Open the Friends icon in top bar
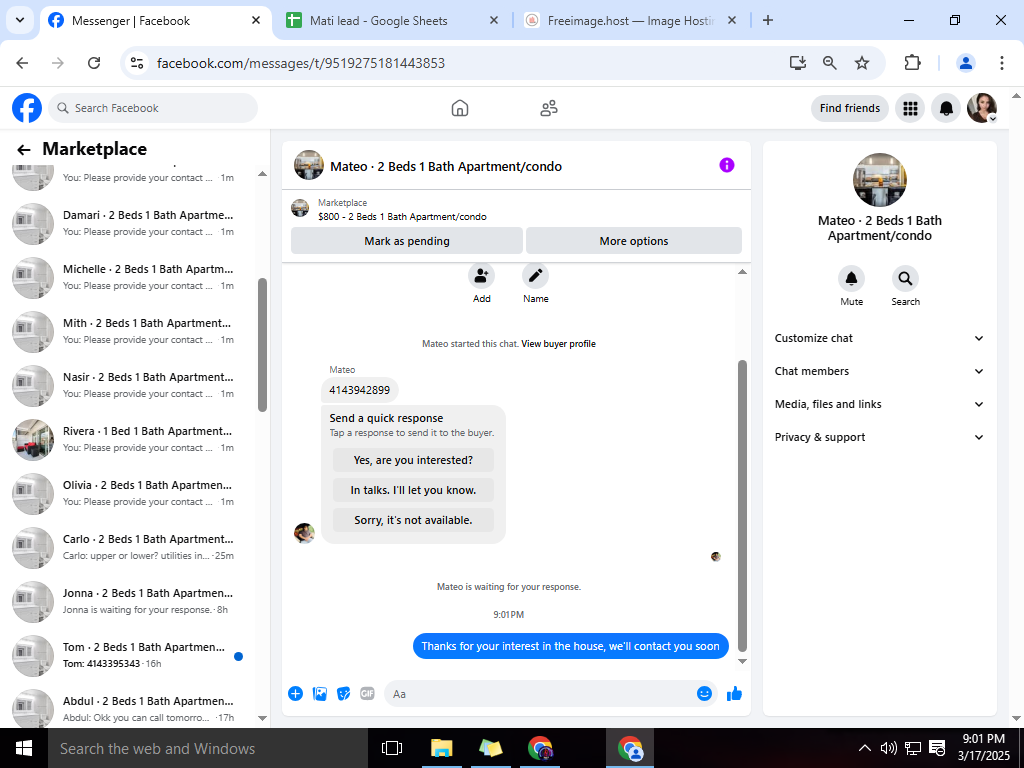Image resolution: width=1024 pixels, height=768 pixels. tap(549, 108)
